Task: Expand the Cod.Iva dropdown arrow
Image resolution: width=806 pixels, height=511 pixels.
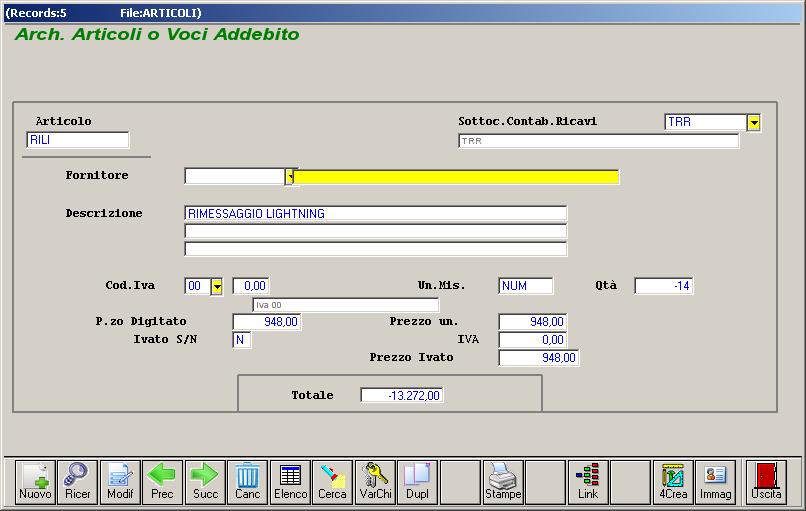Action: [x=217, y=286]
